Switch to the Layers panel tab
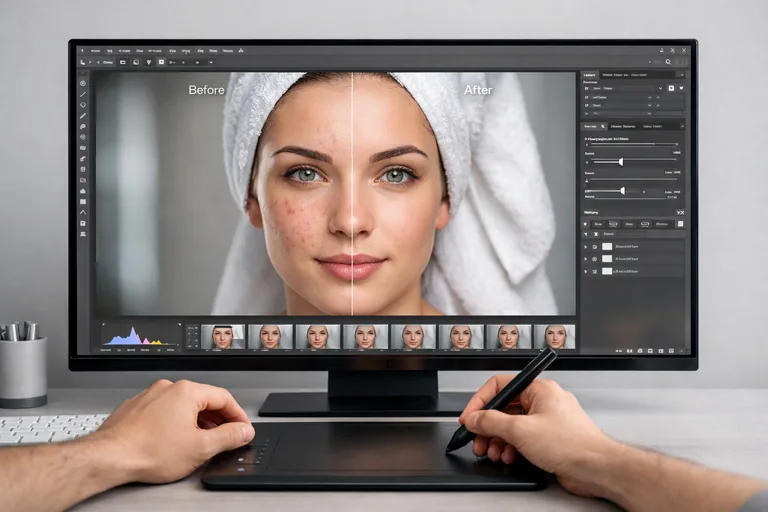 pos(590,74)
